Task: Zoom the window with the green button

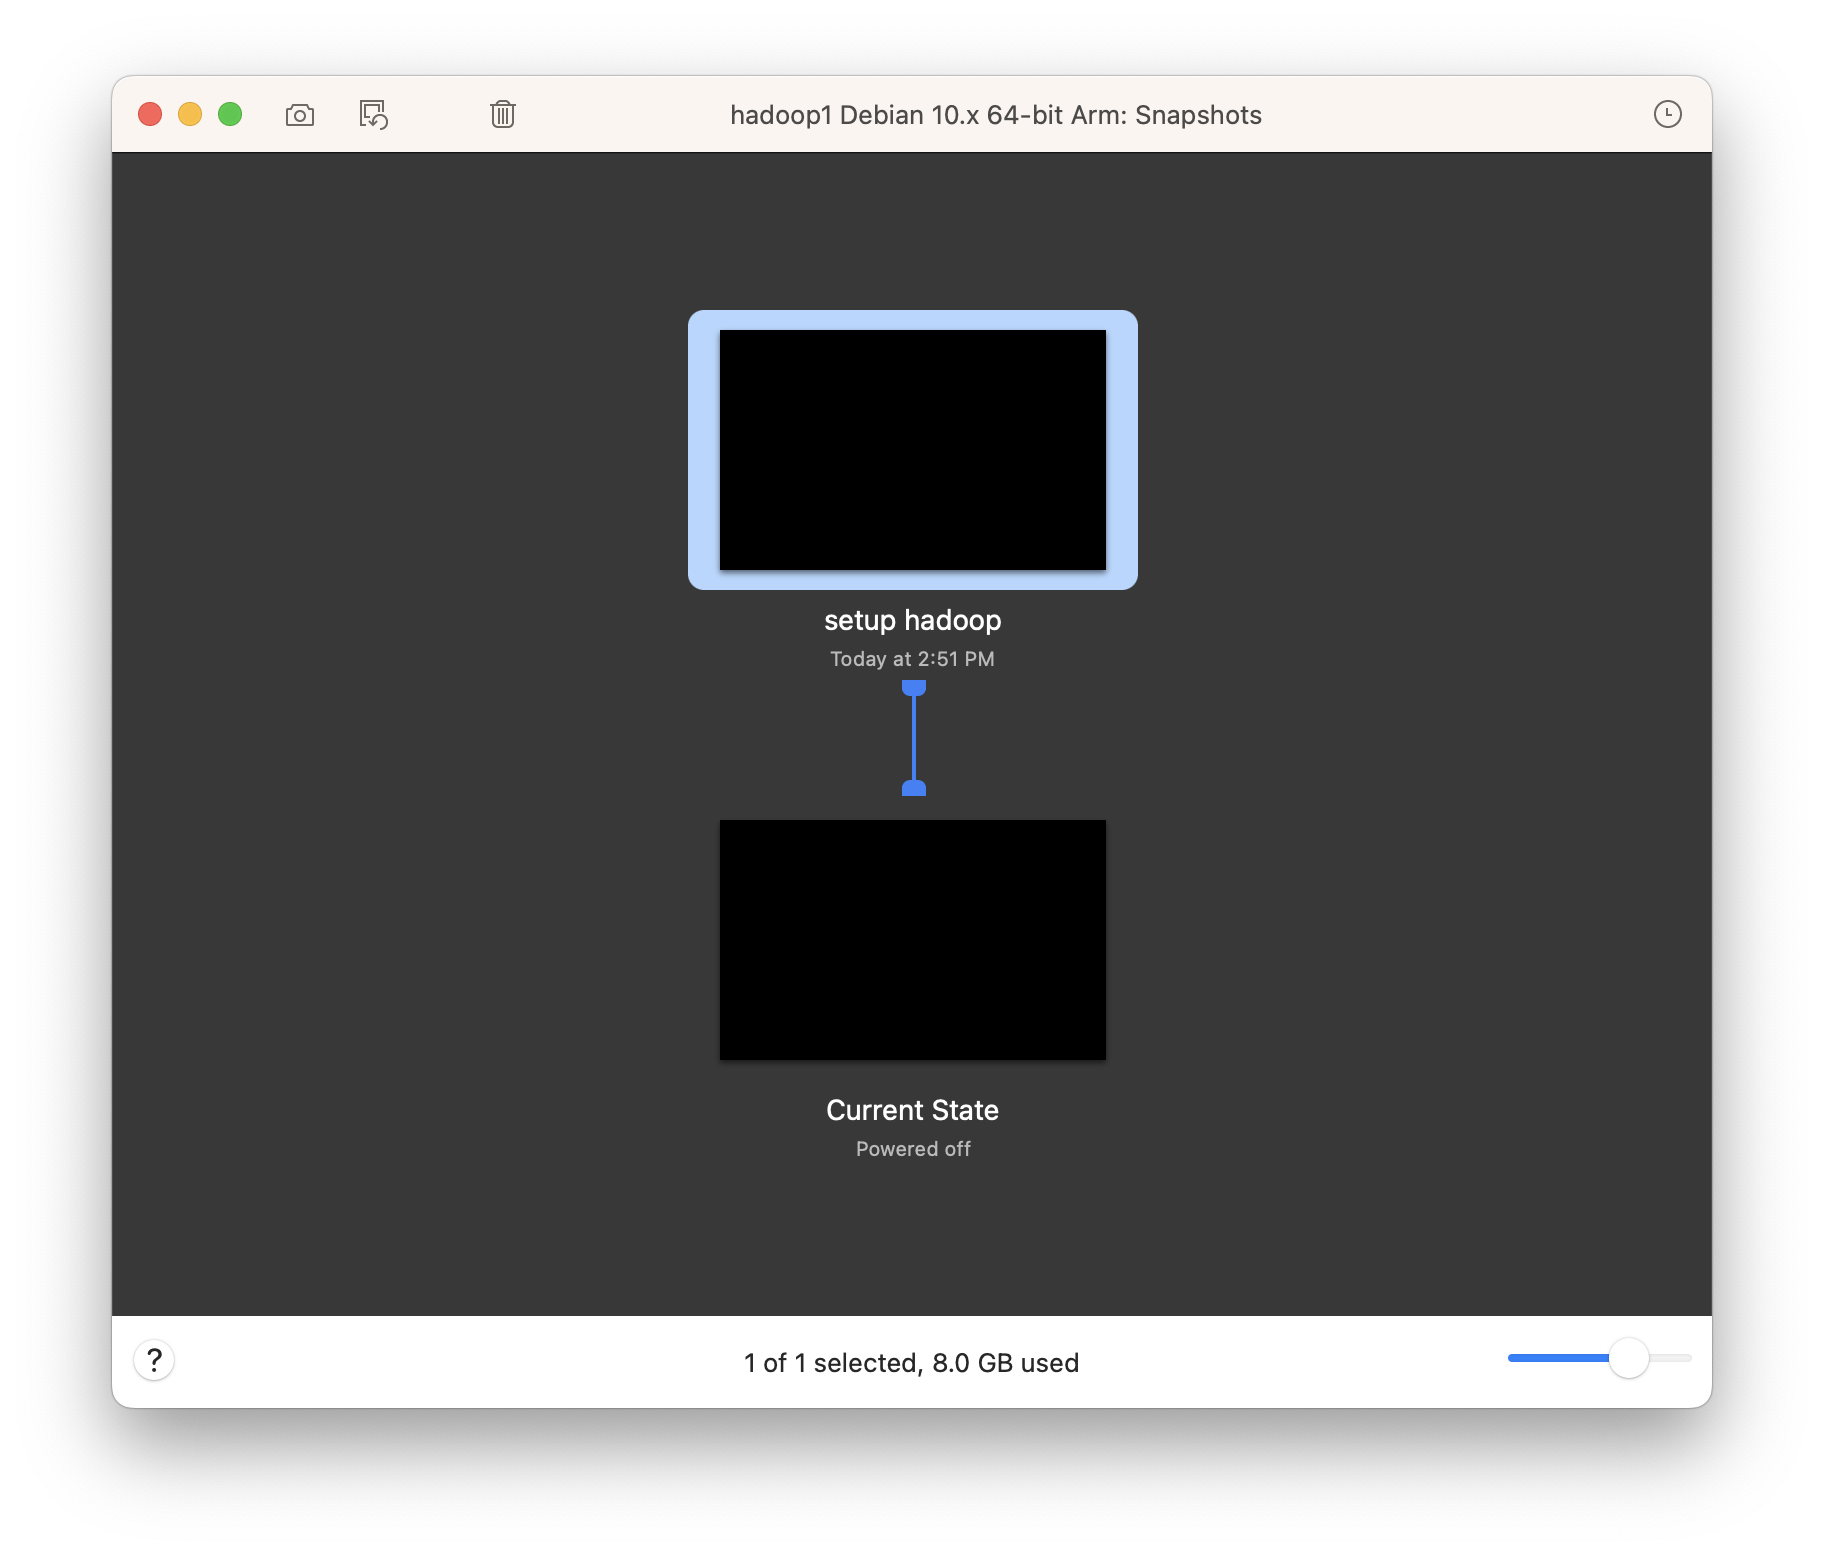Action: pyautogui.click(x=230, y=114)
